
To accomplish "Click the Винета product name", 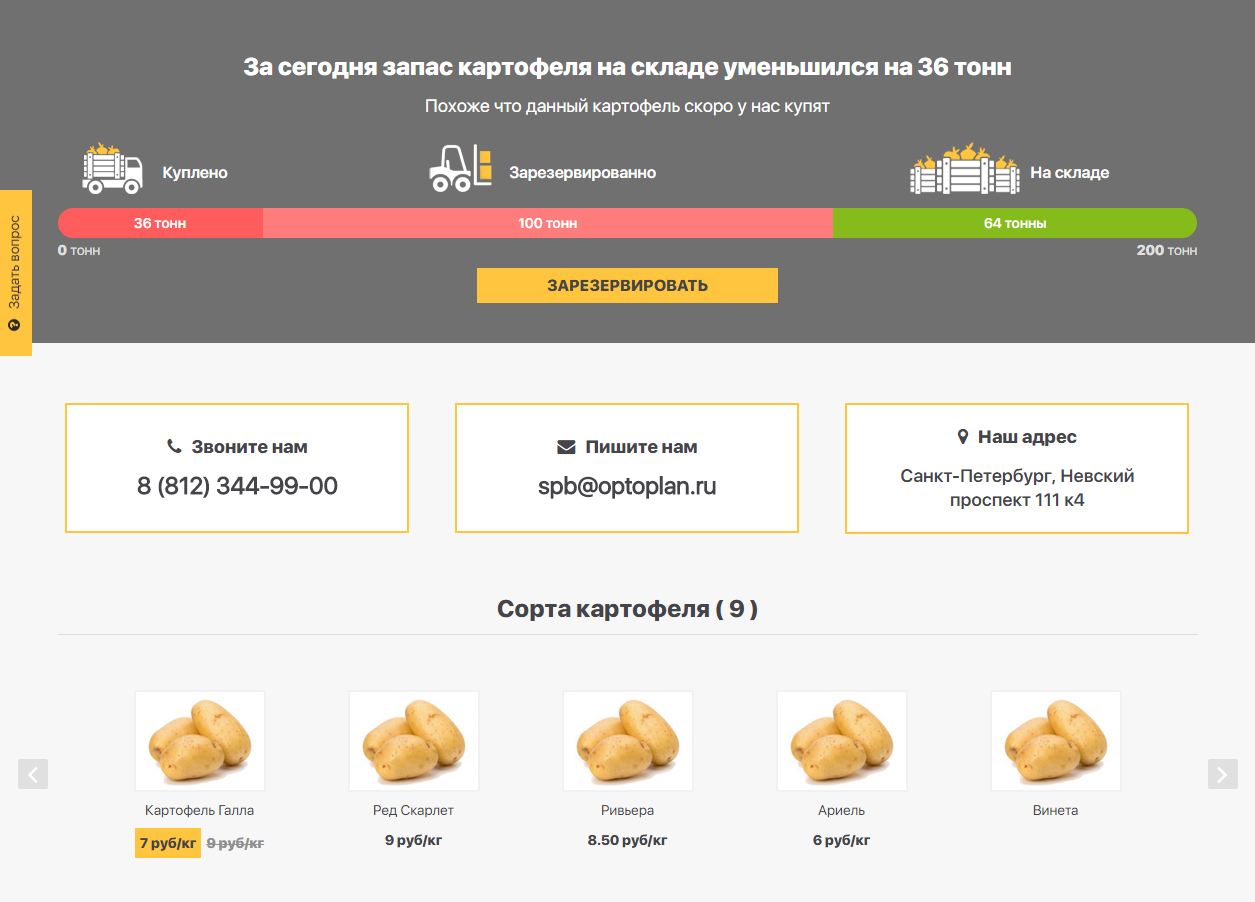I will [x=1056, y=810].
